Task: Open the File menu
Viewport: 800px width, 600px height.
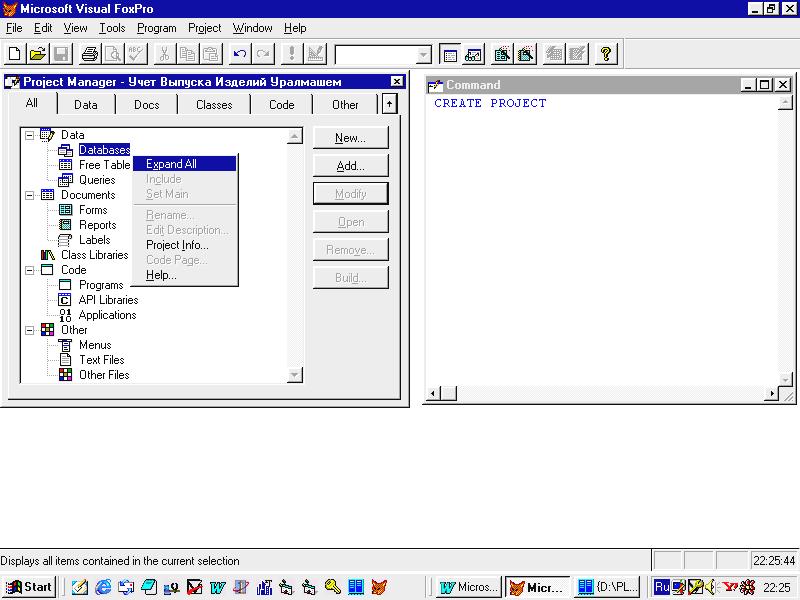Action: click(14, 28)
